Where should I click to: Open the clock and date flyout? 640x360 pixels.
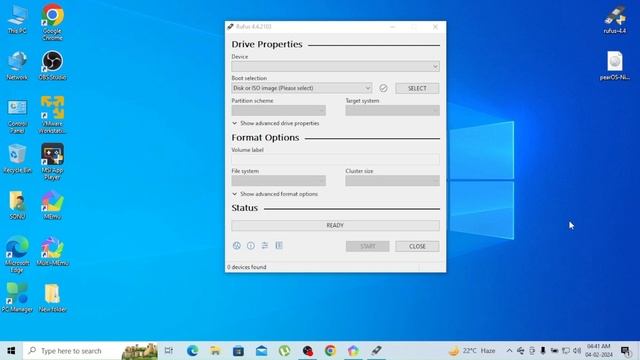599,351
